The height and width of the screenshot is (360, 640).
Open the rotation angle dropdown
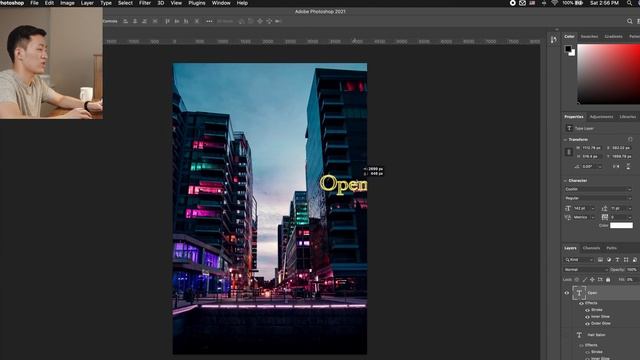600,167
